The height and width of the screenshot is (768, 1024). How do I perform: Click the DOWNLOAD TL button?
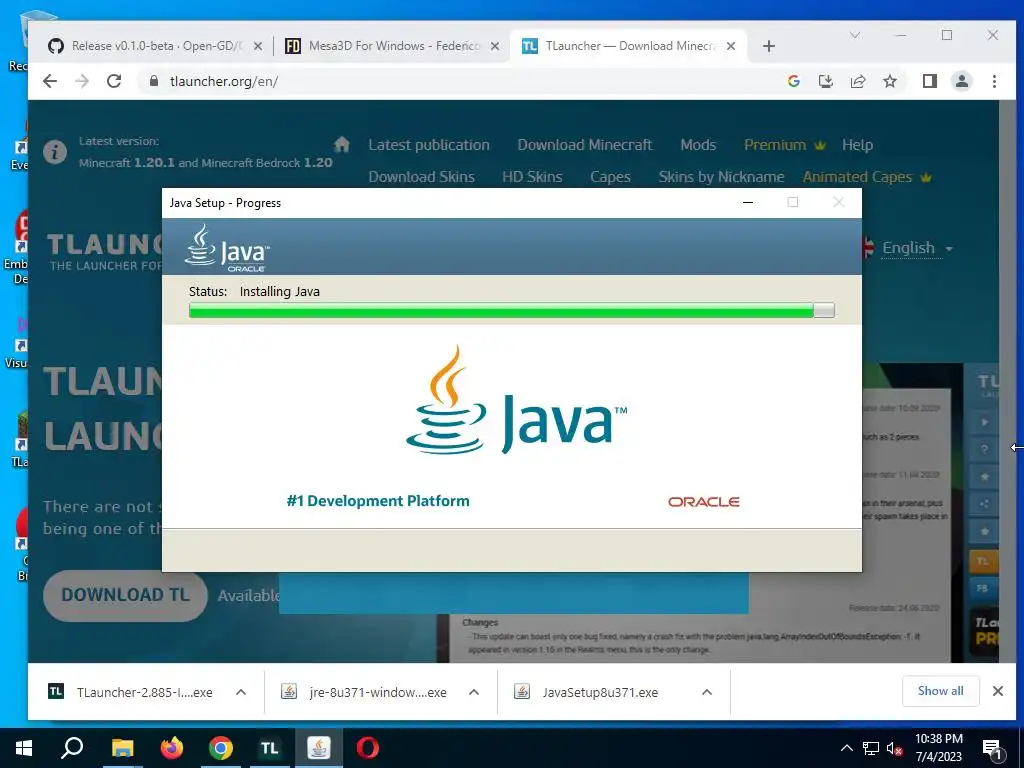tap(125, 595)
